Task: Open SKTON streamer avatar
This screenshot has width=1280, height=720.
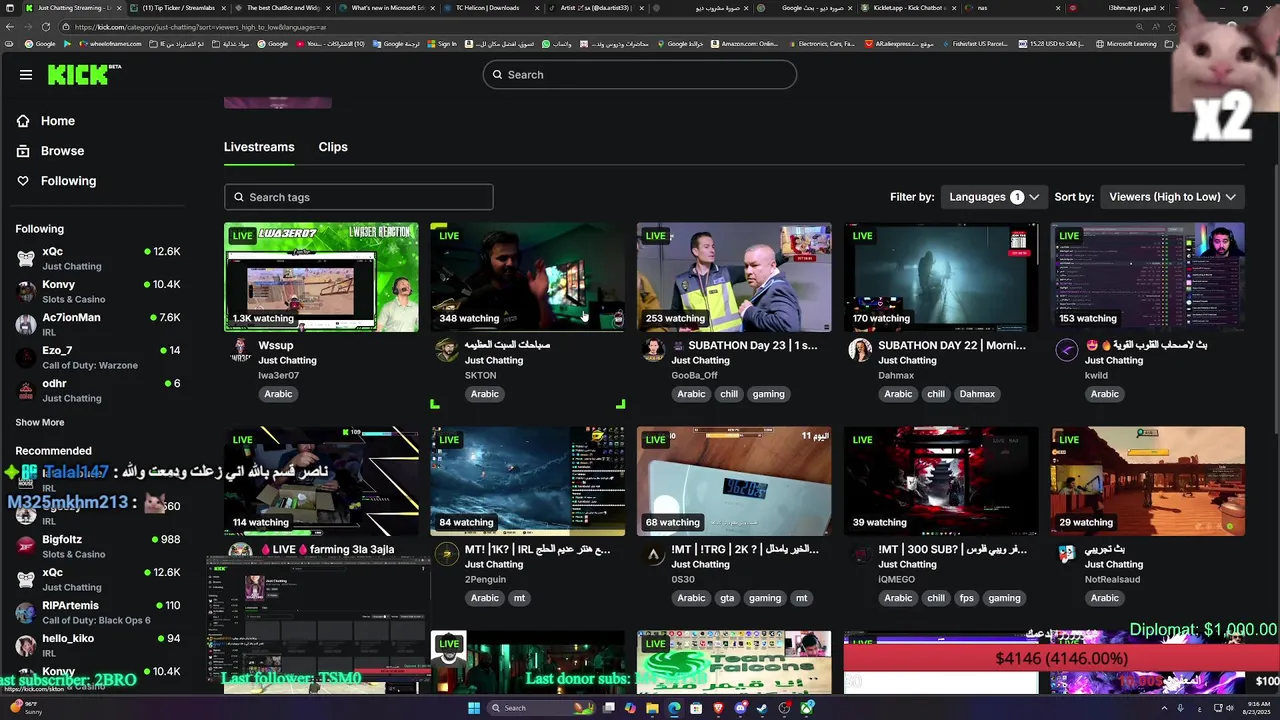Action: pyautogui.click(x=447, y=350)
